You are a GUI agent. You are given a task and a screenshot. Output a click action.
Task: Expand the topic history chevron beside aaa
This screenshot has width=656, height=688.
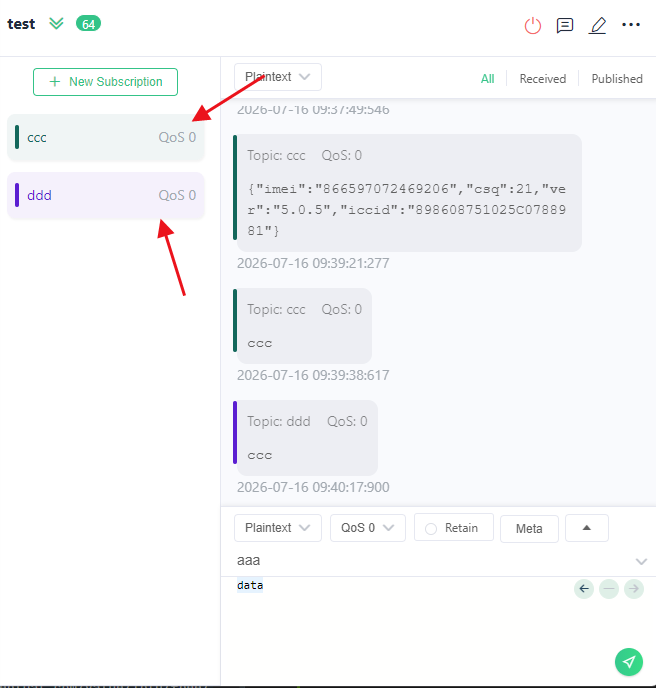click(641, 561)
